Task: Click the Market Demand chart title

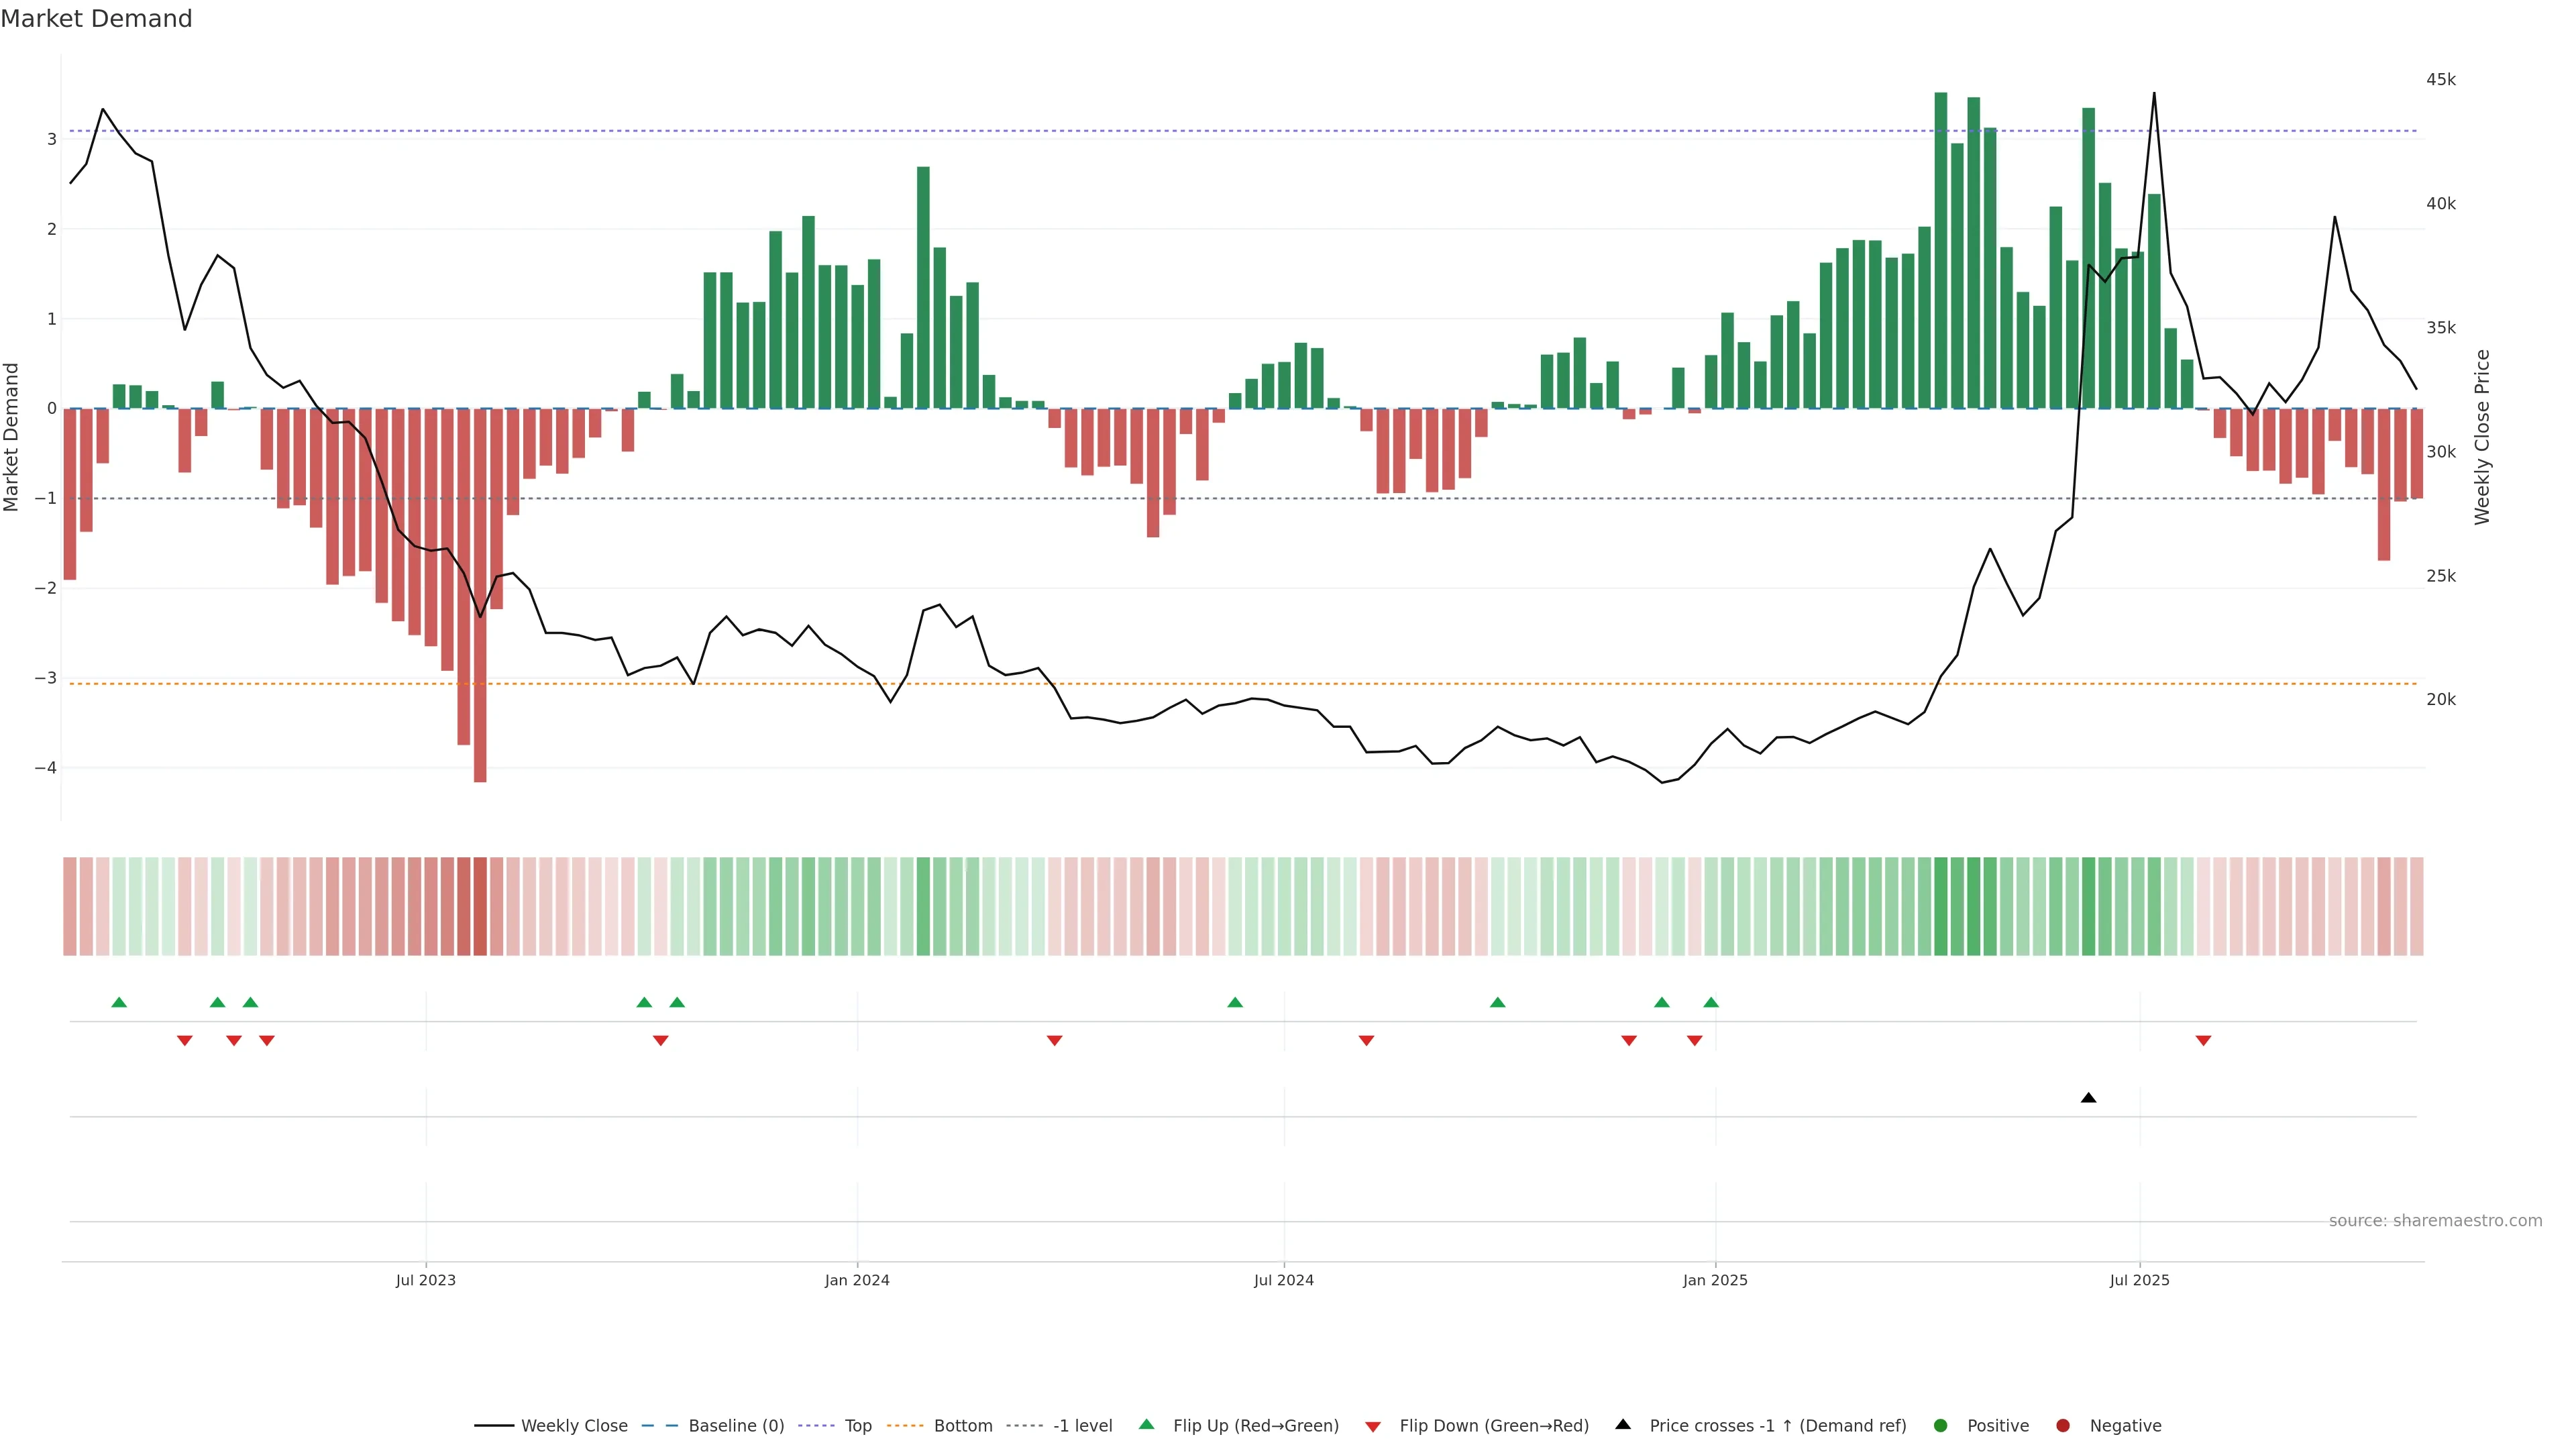Action: [96, 19]
